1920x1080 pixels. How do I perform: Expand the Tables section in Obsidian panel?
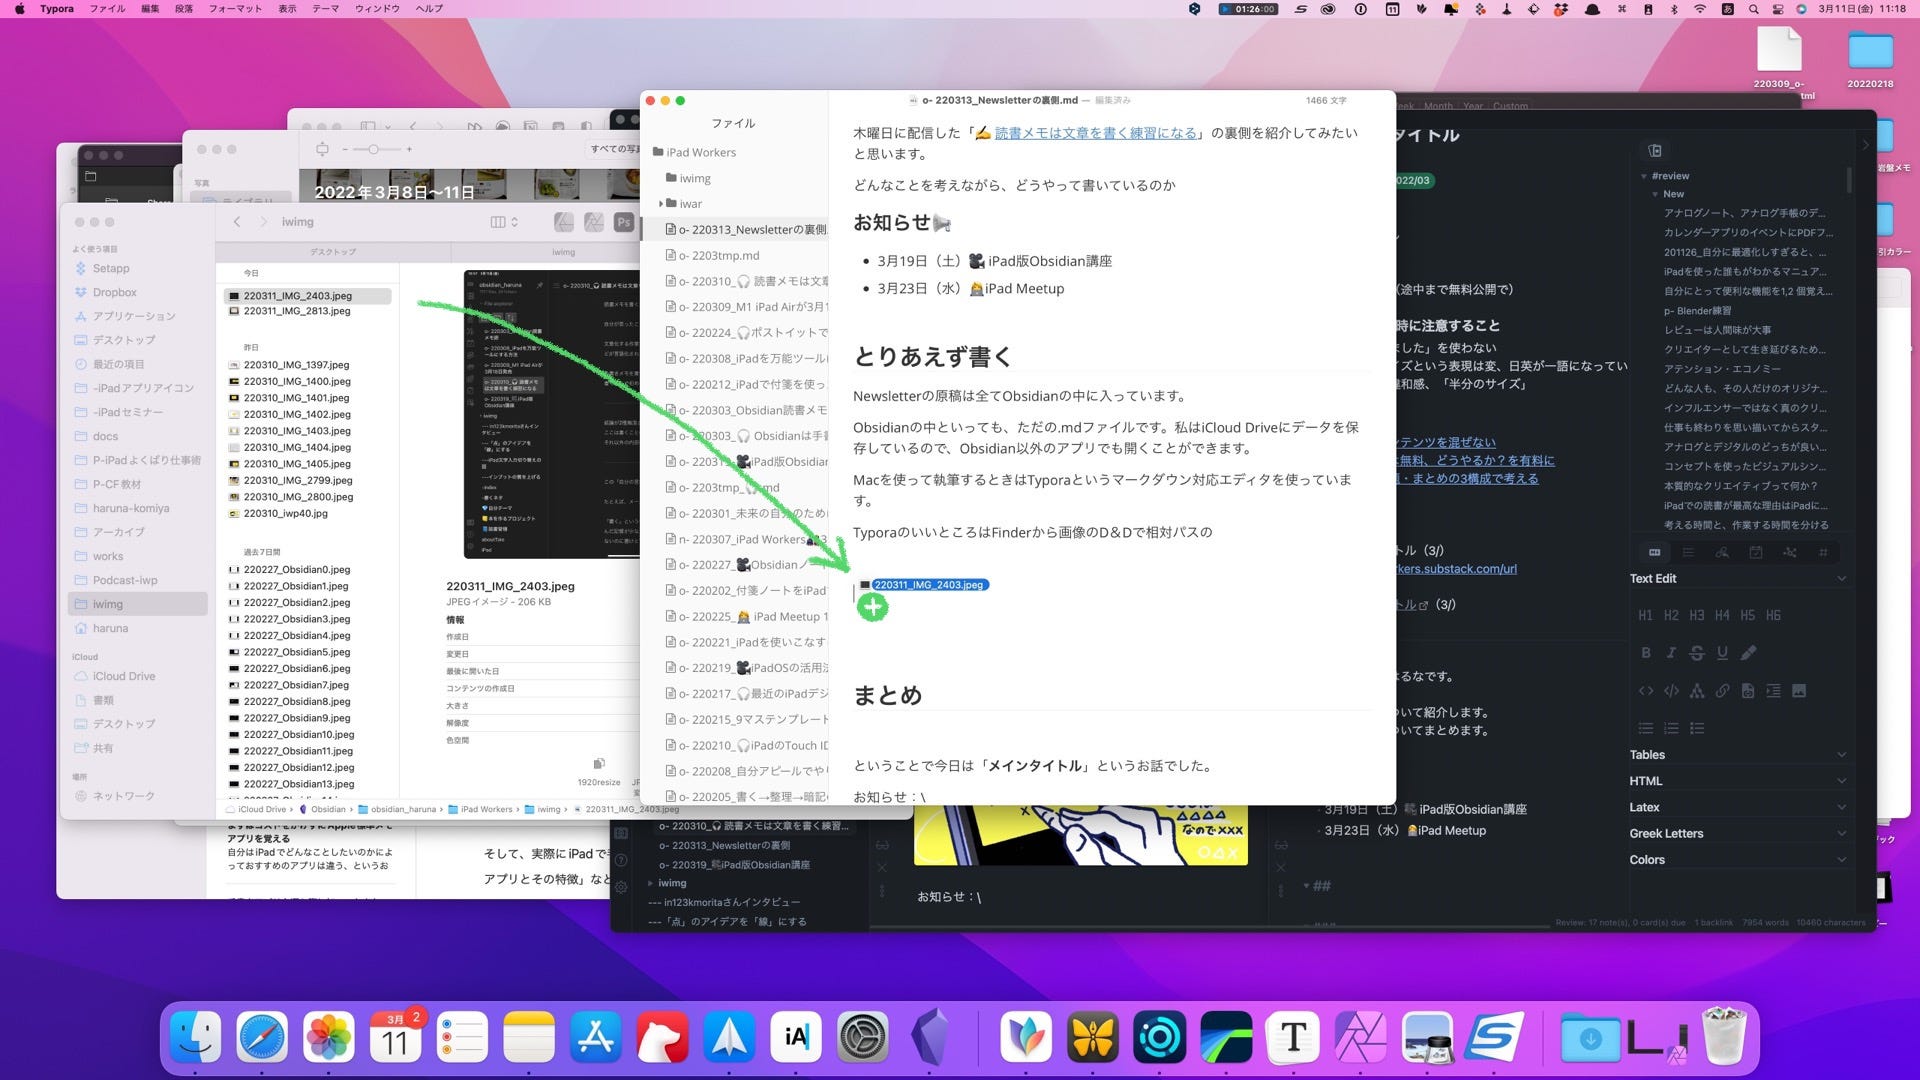tap(1841, 755)
